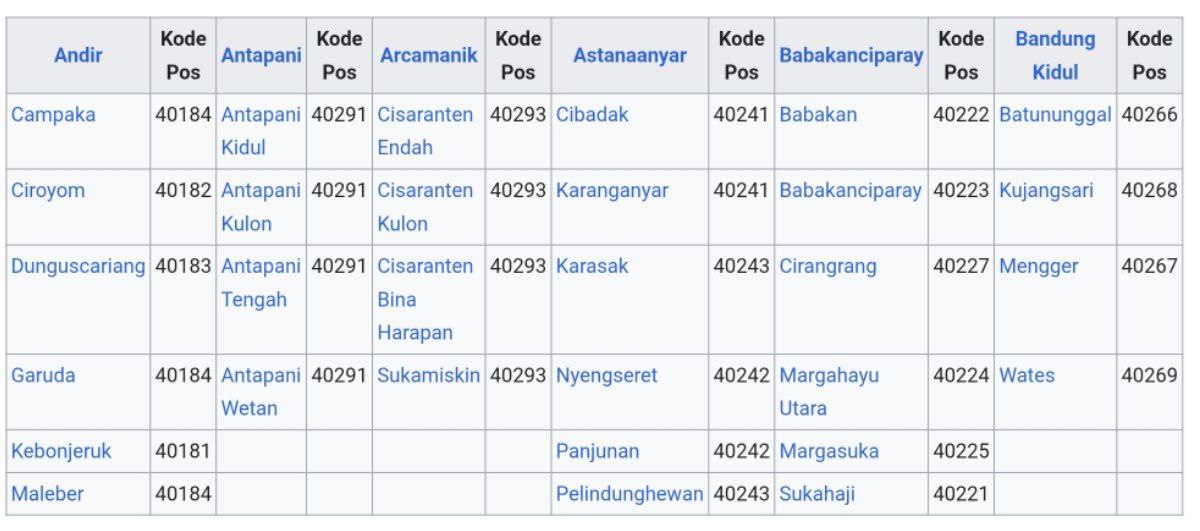Follow the Antapani Kidul link
1200x531 pixels.
(x=261, y=131)
